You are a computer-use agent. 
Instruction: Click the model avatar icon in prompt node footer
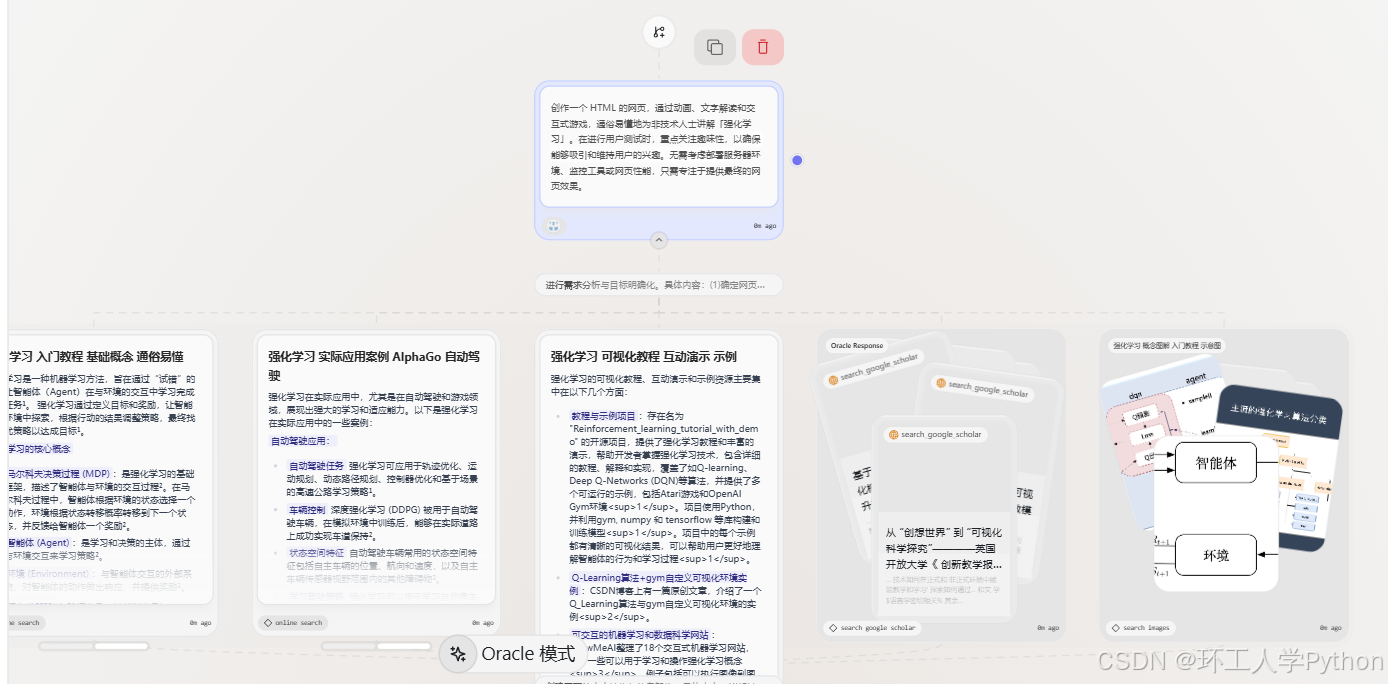[554, 226]
